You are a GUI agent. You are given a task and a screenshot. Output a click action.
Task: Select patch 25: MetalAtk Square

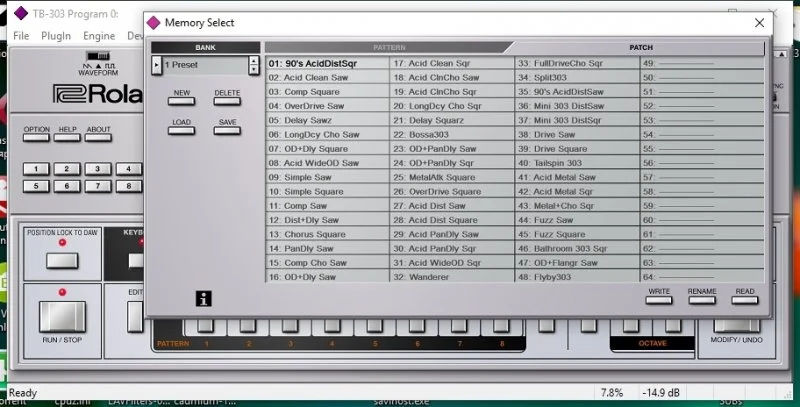pyautogui.click(x=452, y=177)
